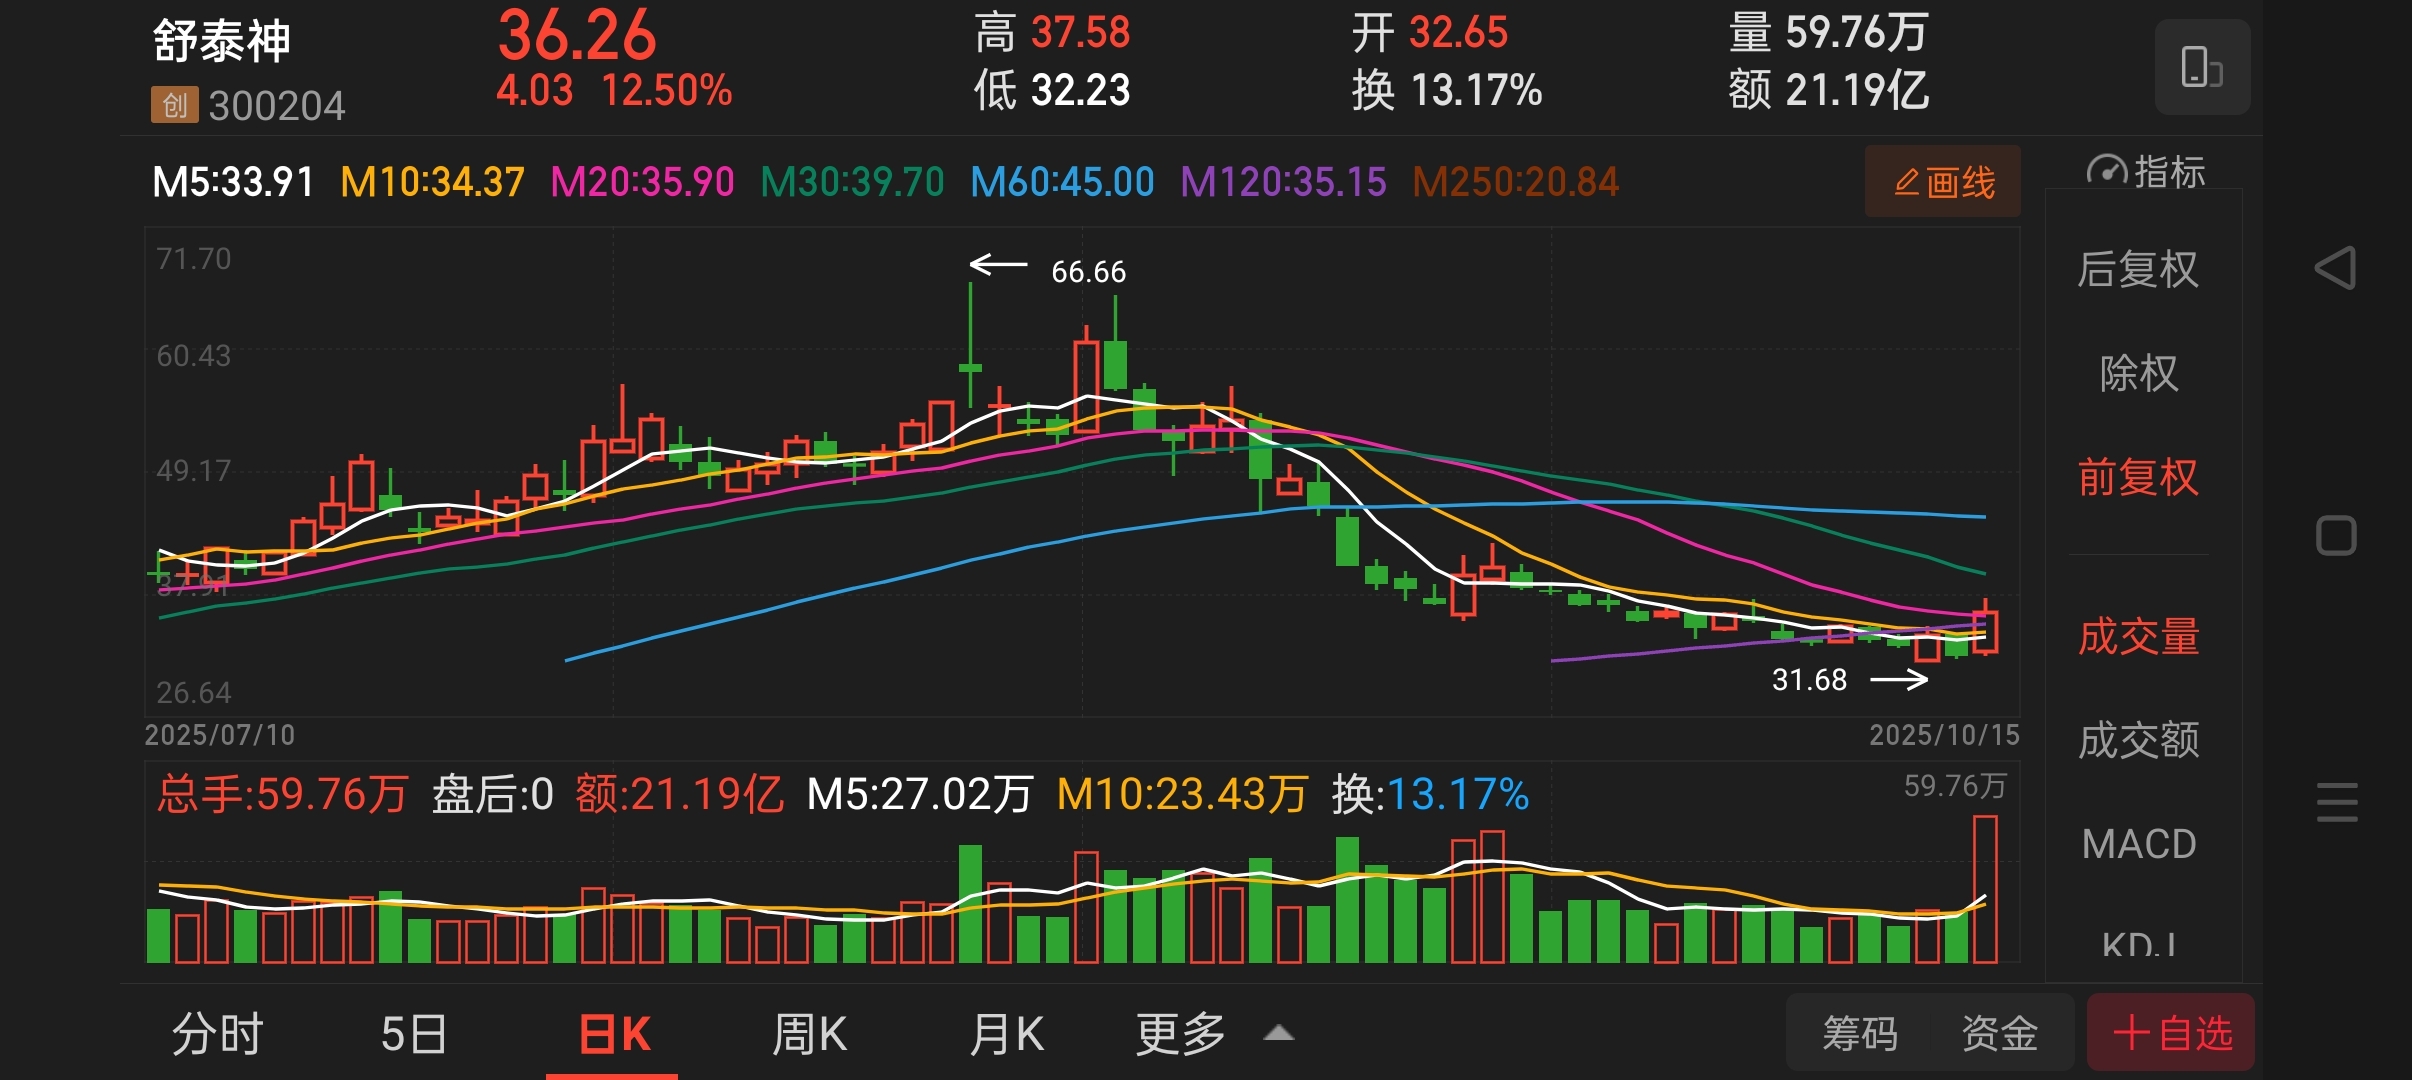The height and width of the screenshot is (1080, 2412).
Task: Switch sub-chart to 成交额 indicator
Action: (x=2138, y=740)
